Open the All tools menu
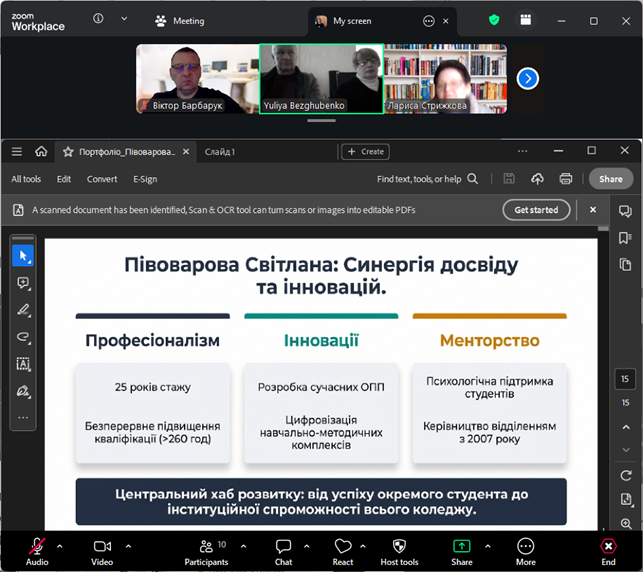This screenshot has height=572, width=643. 26,179
